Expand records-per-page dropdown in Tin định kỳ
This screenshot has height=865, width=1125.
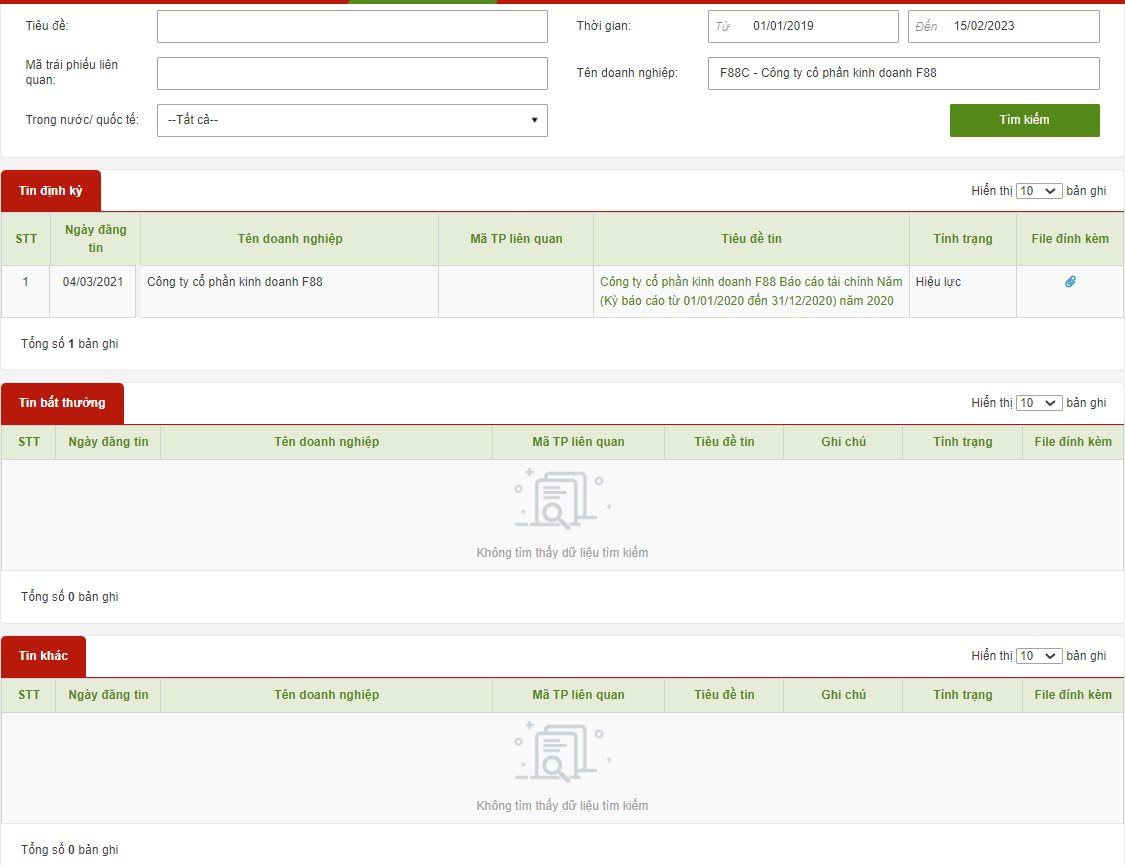(x=1038, y=191)
